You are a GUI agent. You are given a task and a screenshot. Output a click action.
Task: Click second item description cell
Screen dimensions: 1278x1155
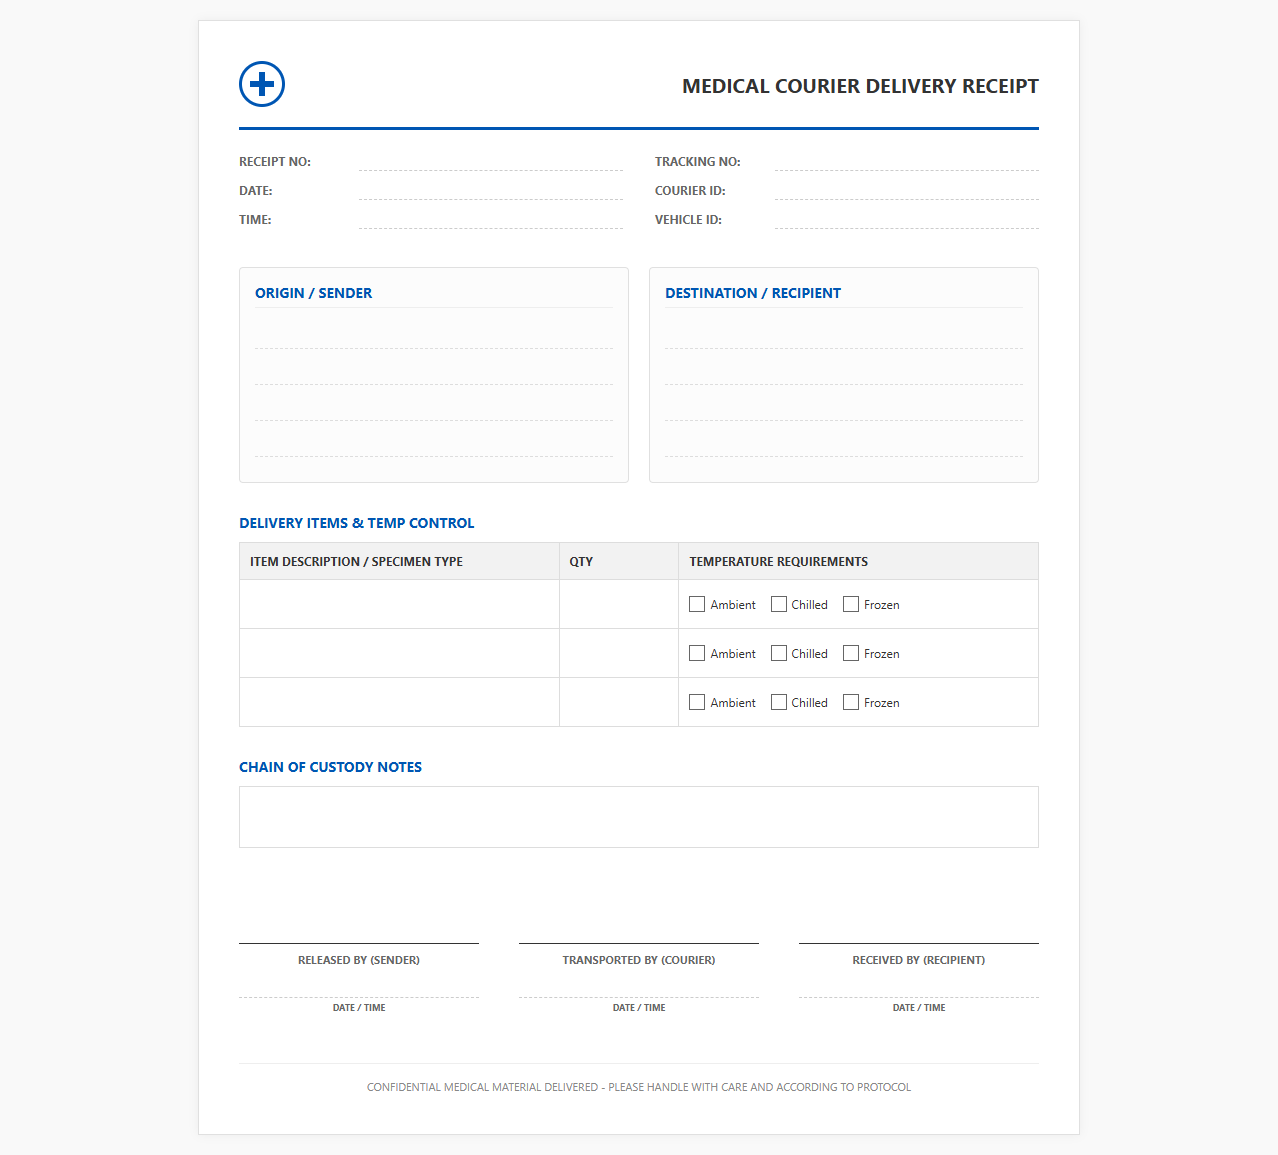point(399,653)
